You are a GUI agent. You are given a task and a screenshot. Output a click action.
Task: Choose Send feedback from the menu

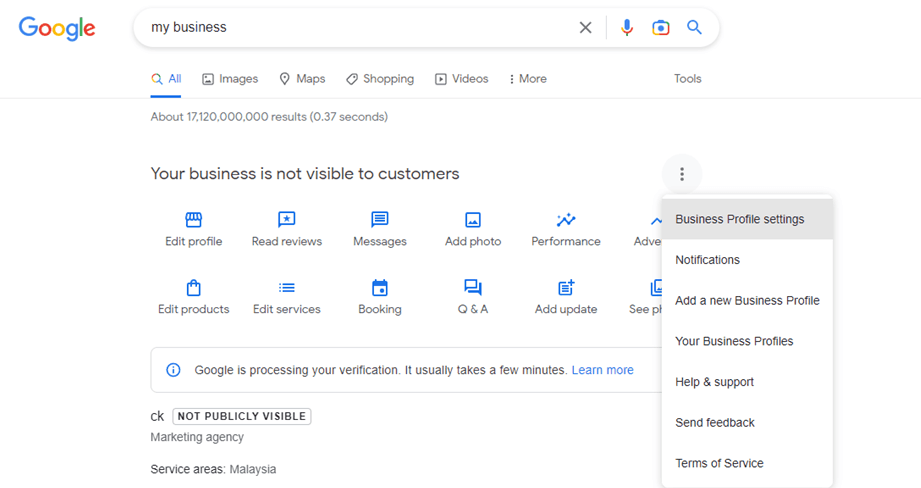747,423
